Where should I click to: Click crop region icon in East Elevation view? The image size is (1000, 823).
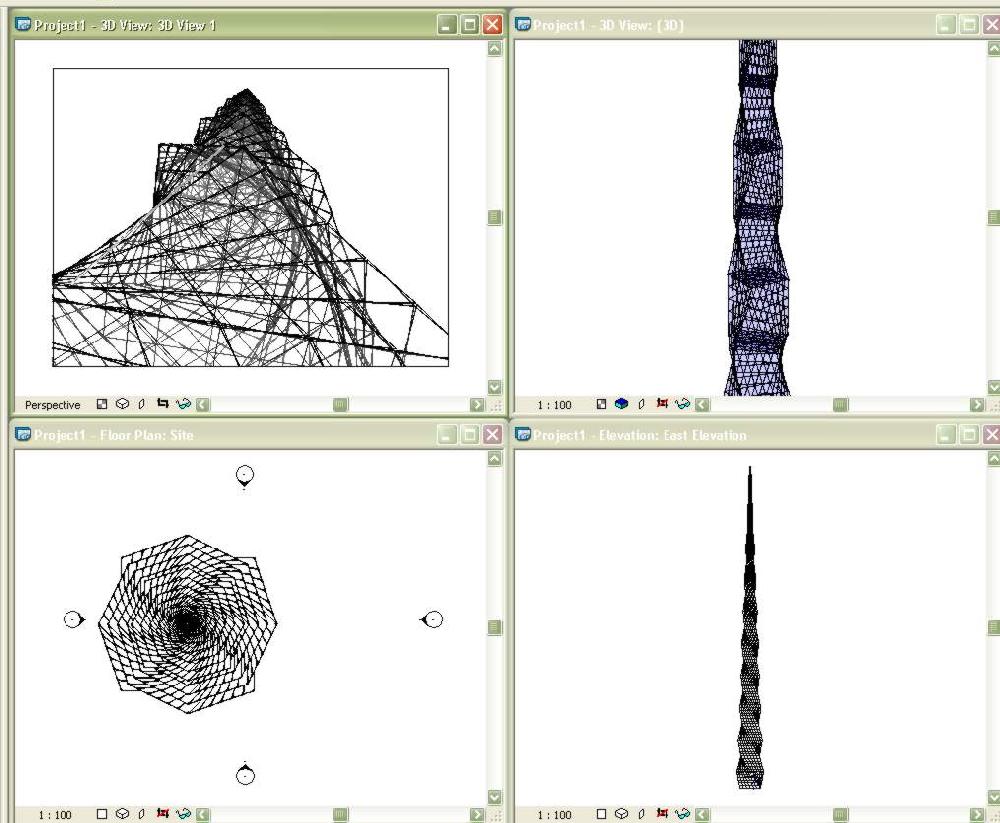pos(663,813)
